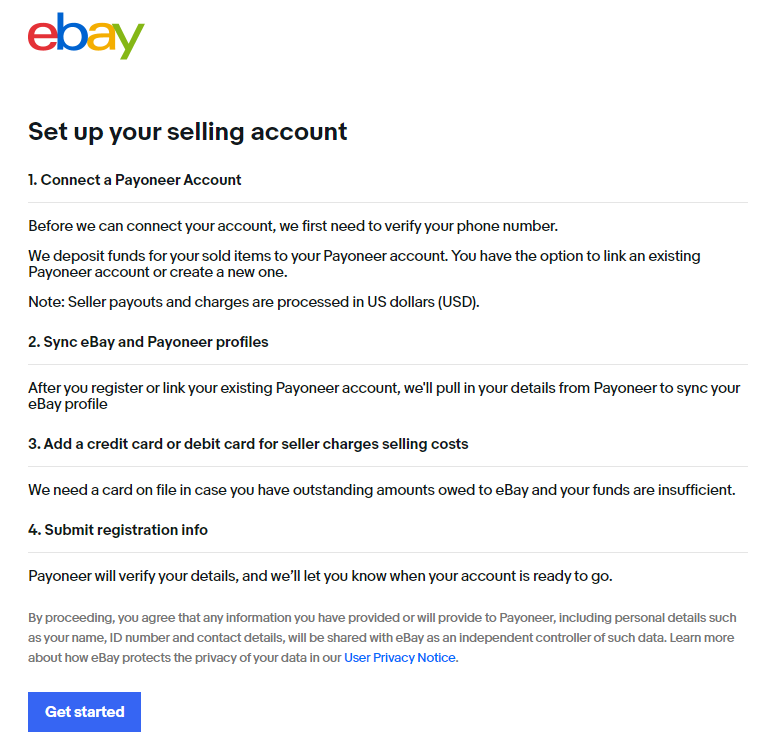Click the deposit funds to Payoneer paragraph
The width and height of the screenshot is (775, 756).
(x=364, y=264)
